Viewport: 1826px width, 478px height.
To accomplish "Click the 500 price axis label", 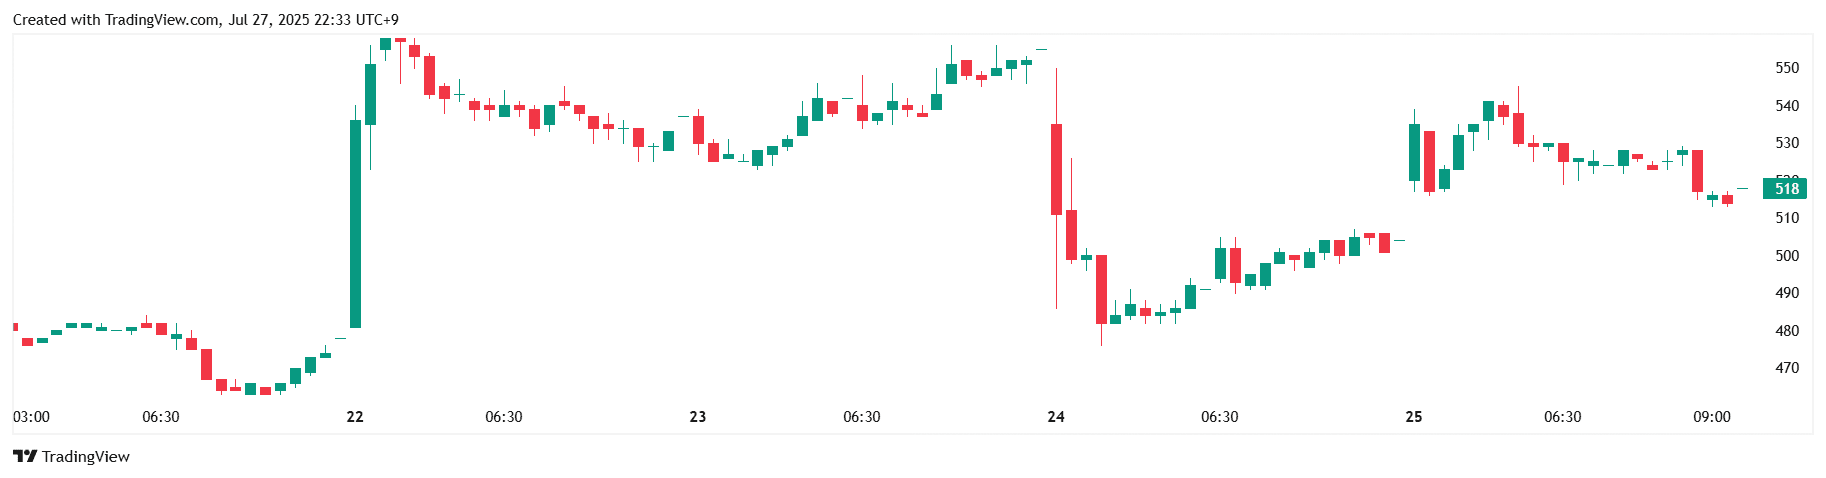I will point(1787,256).
